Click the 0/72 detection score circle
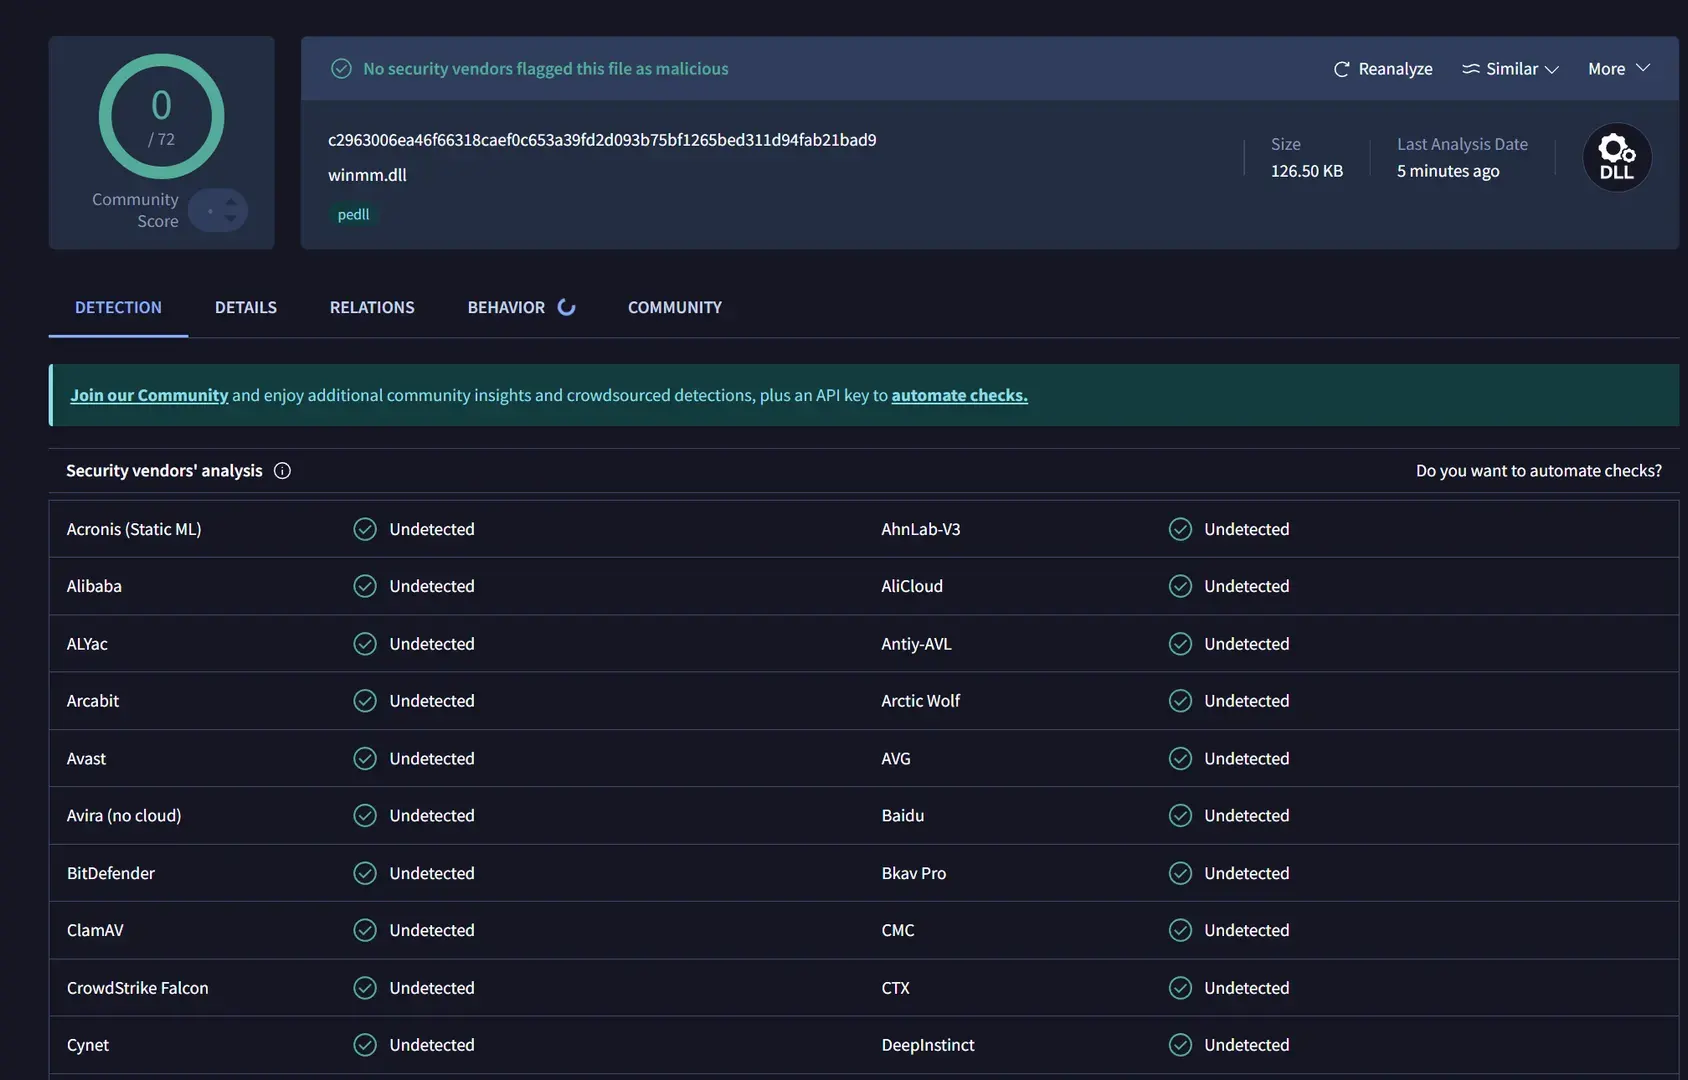1688x1080 pixels. [161, 116]
